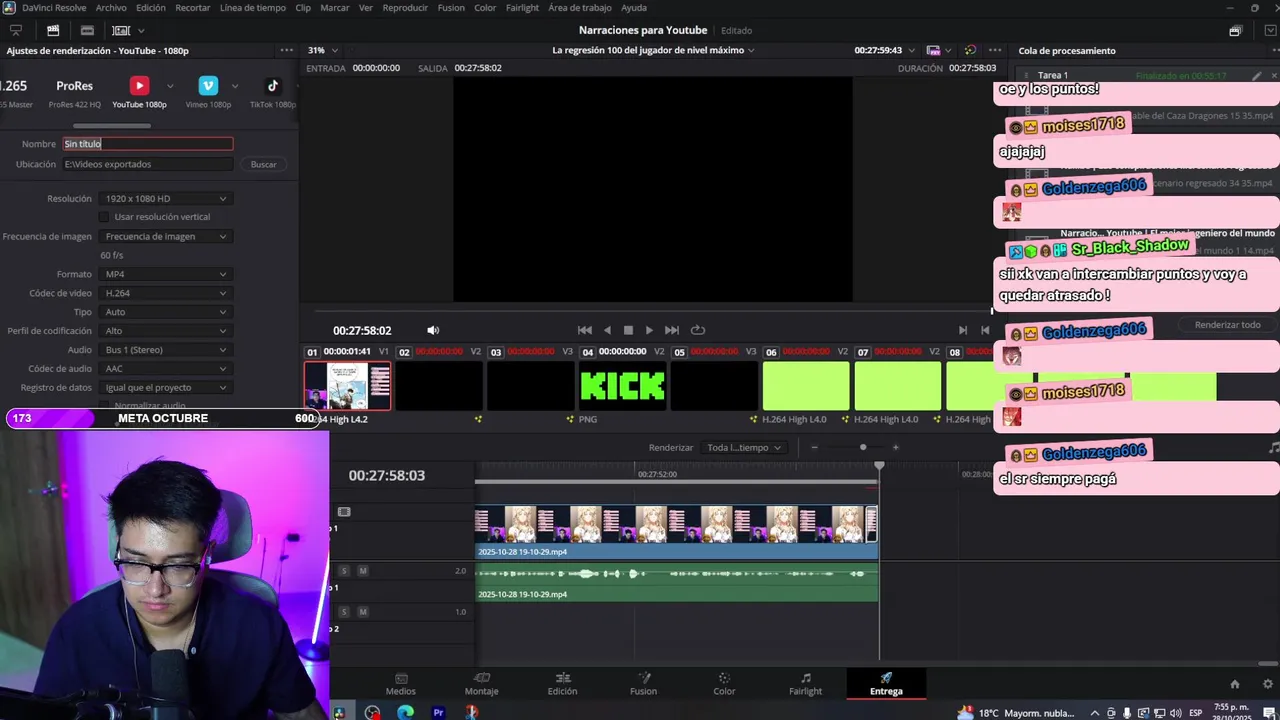Open project settings gear icon
1280x720 pixels.
click(x=1269, y=684)
